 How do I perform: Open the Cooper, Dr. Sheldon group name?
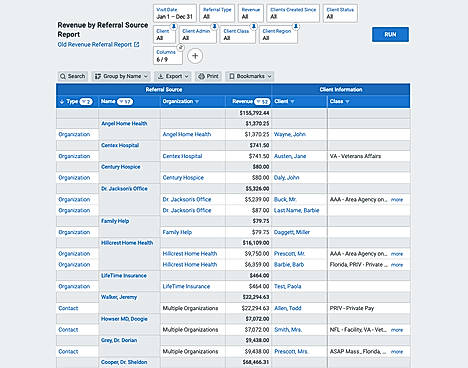coord(124,362)
